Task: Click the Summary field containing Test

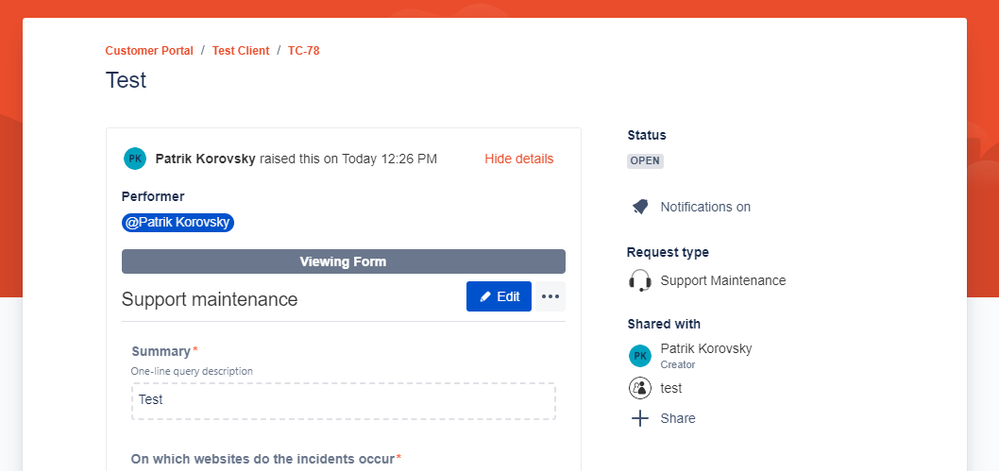Action: [343, 401]
